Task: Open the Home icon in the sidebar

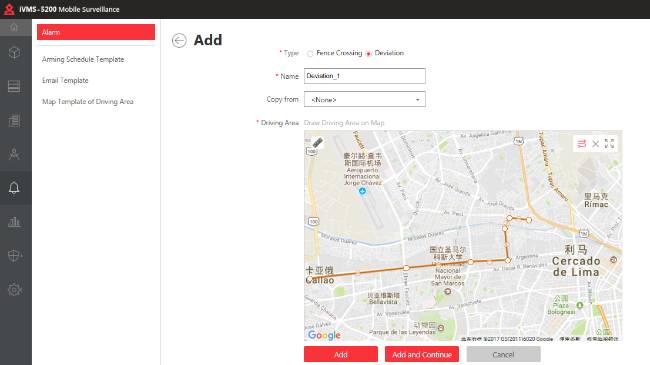Action: click(x=14, y=27)
